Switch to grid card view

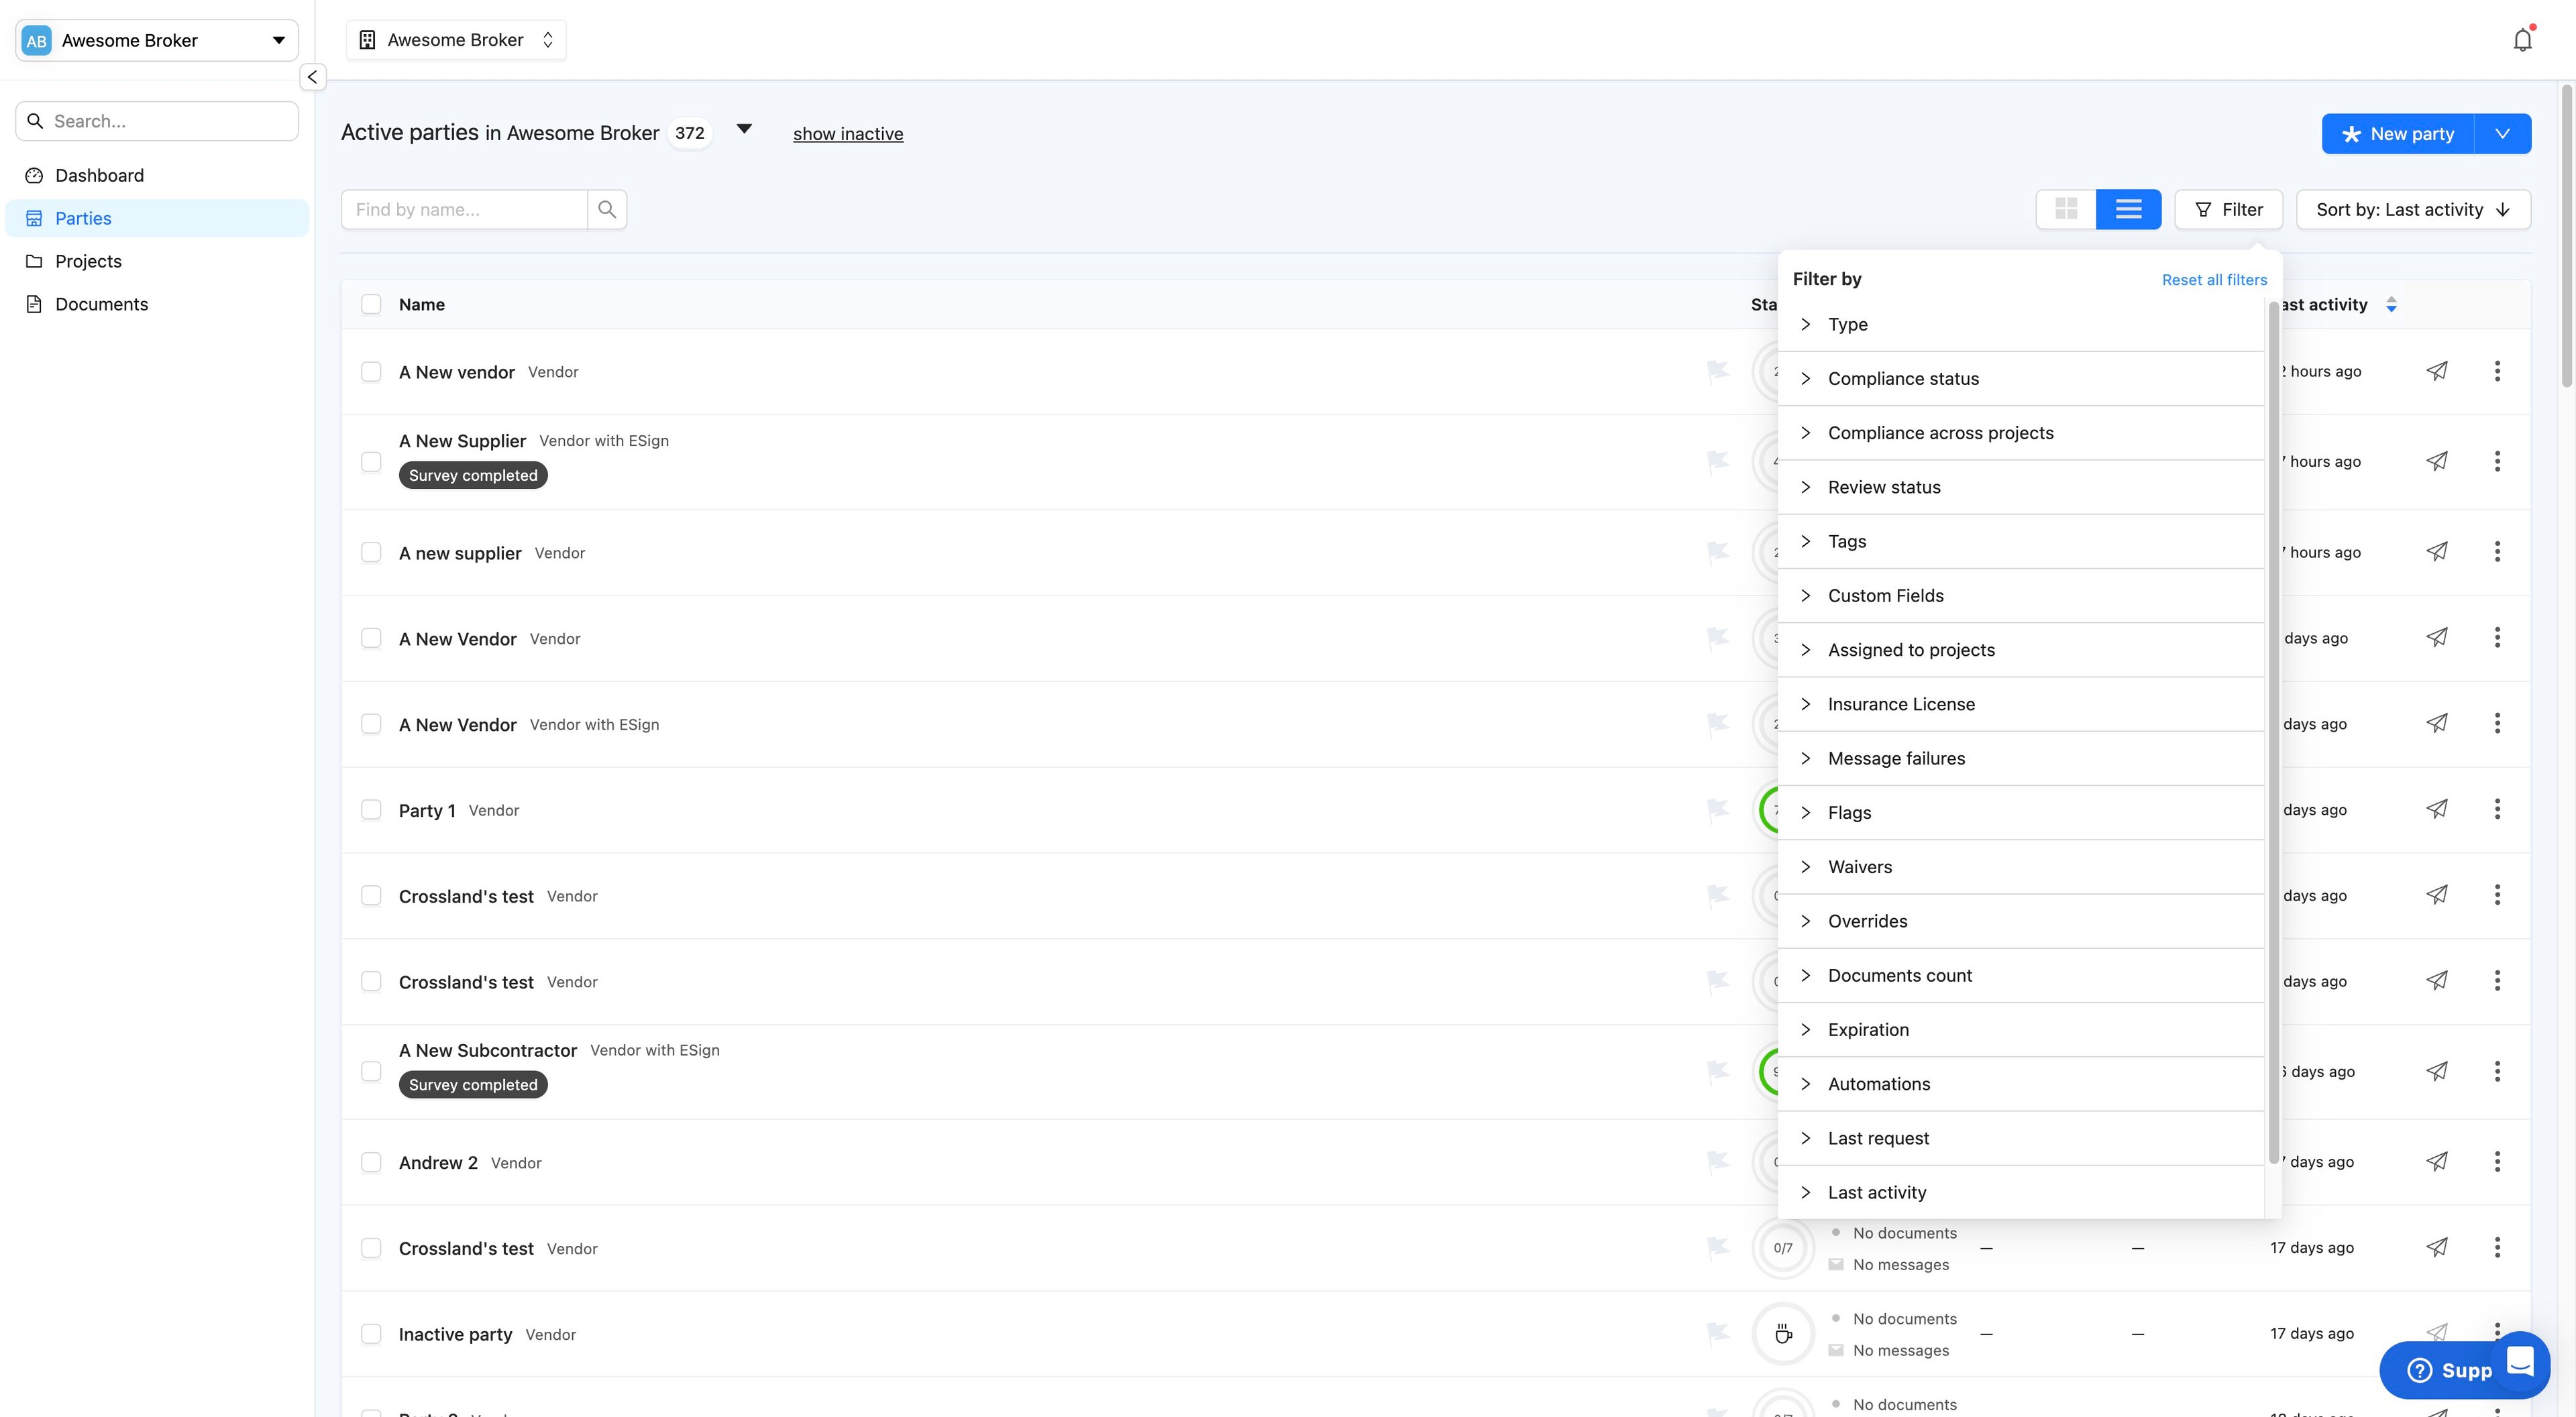tap(2066, 209)
